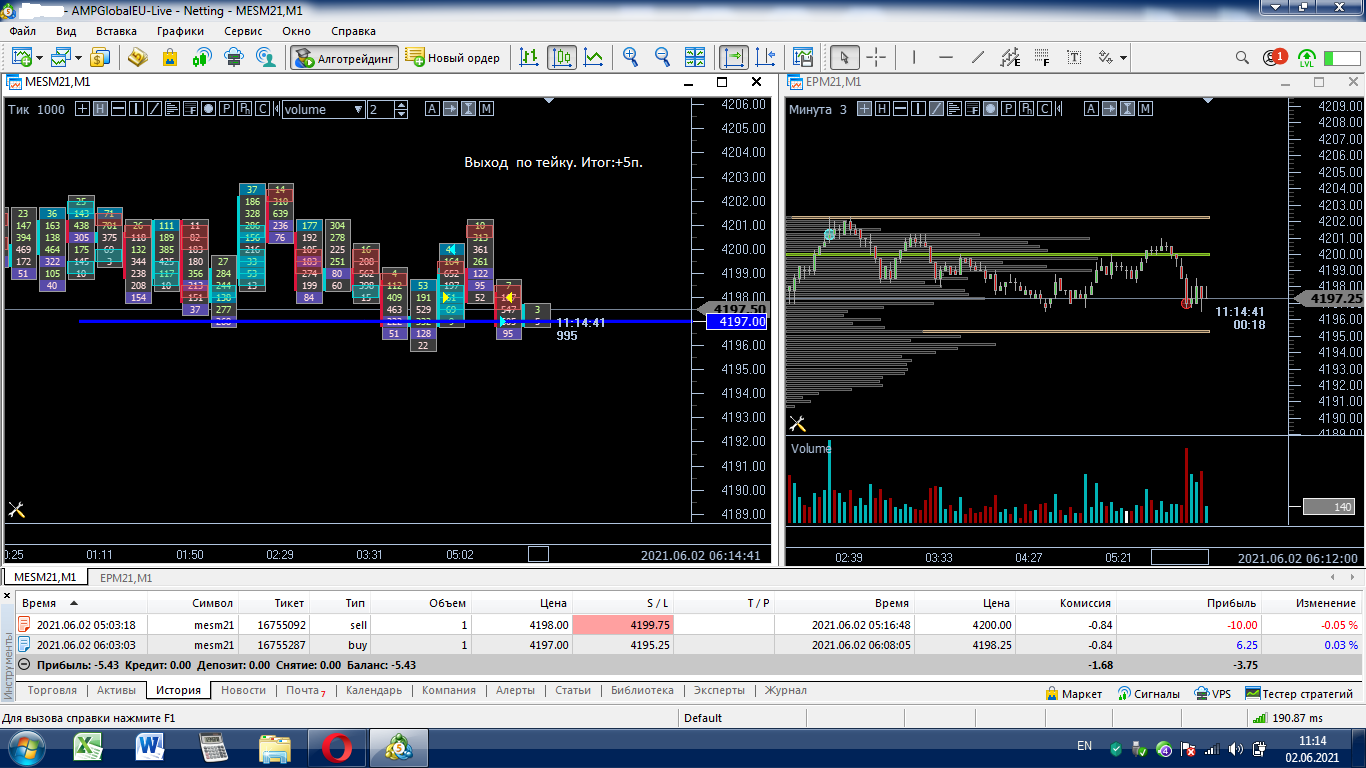The height and width of the screenshot is (768, 1366).
Task: Tile chart windows using the grid icon
Action: coord(694,57)
